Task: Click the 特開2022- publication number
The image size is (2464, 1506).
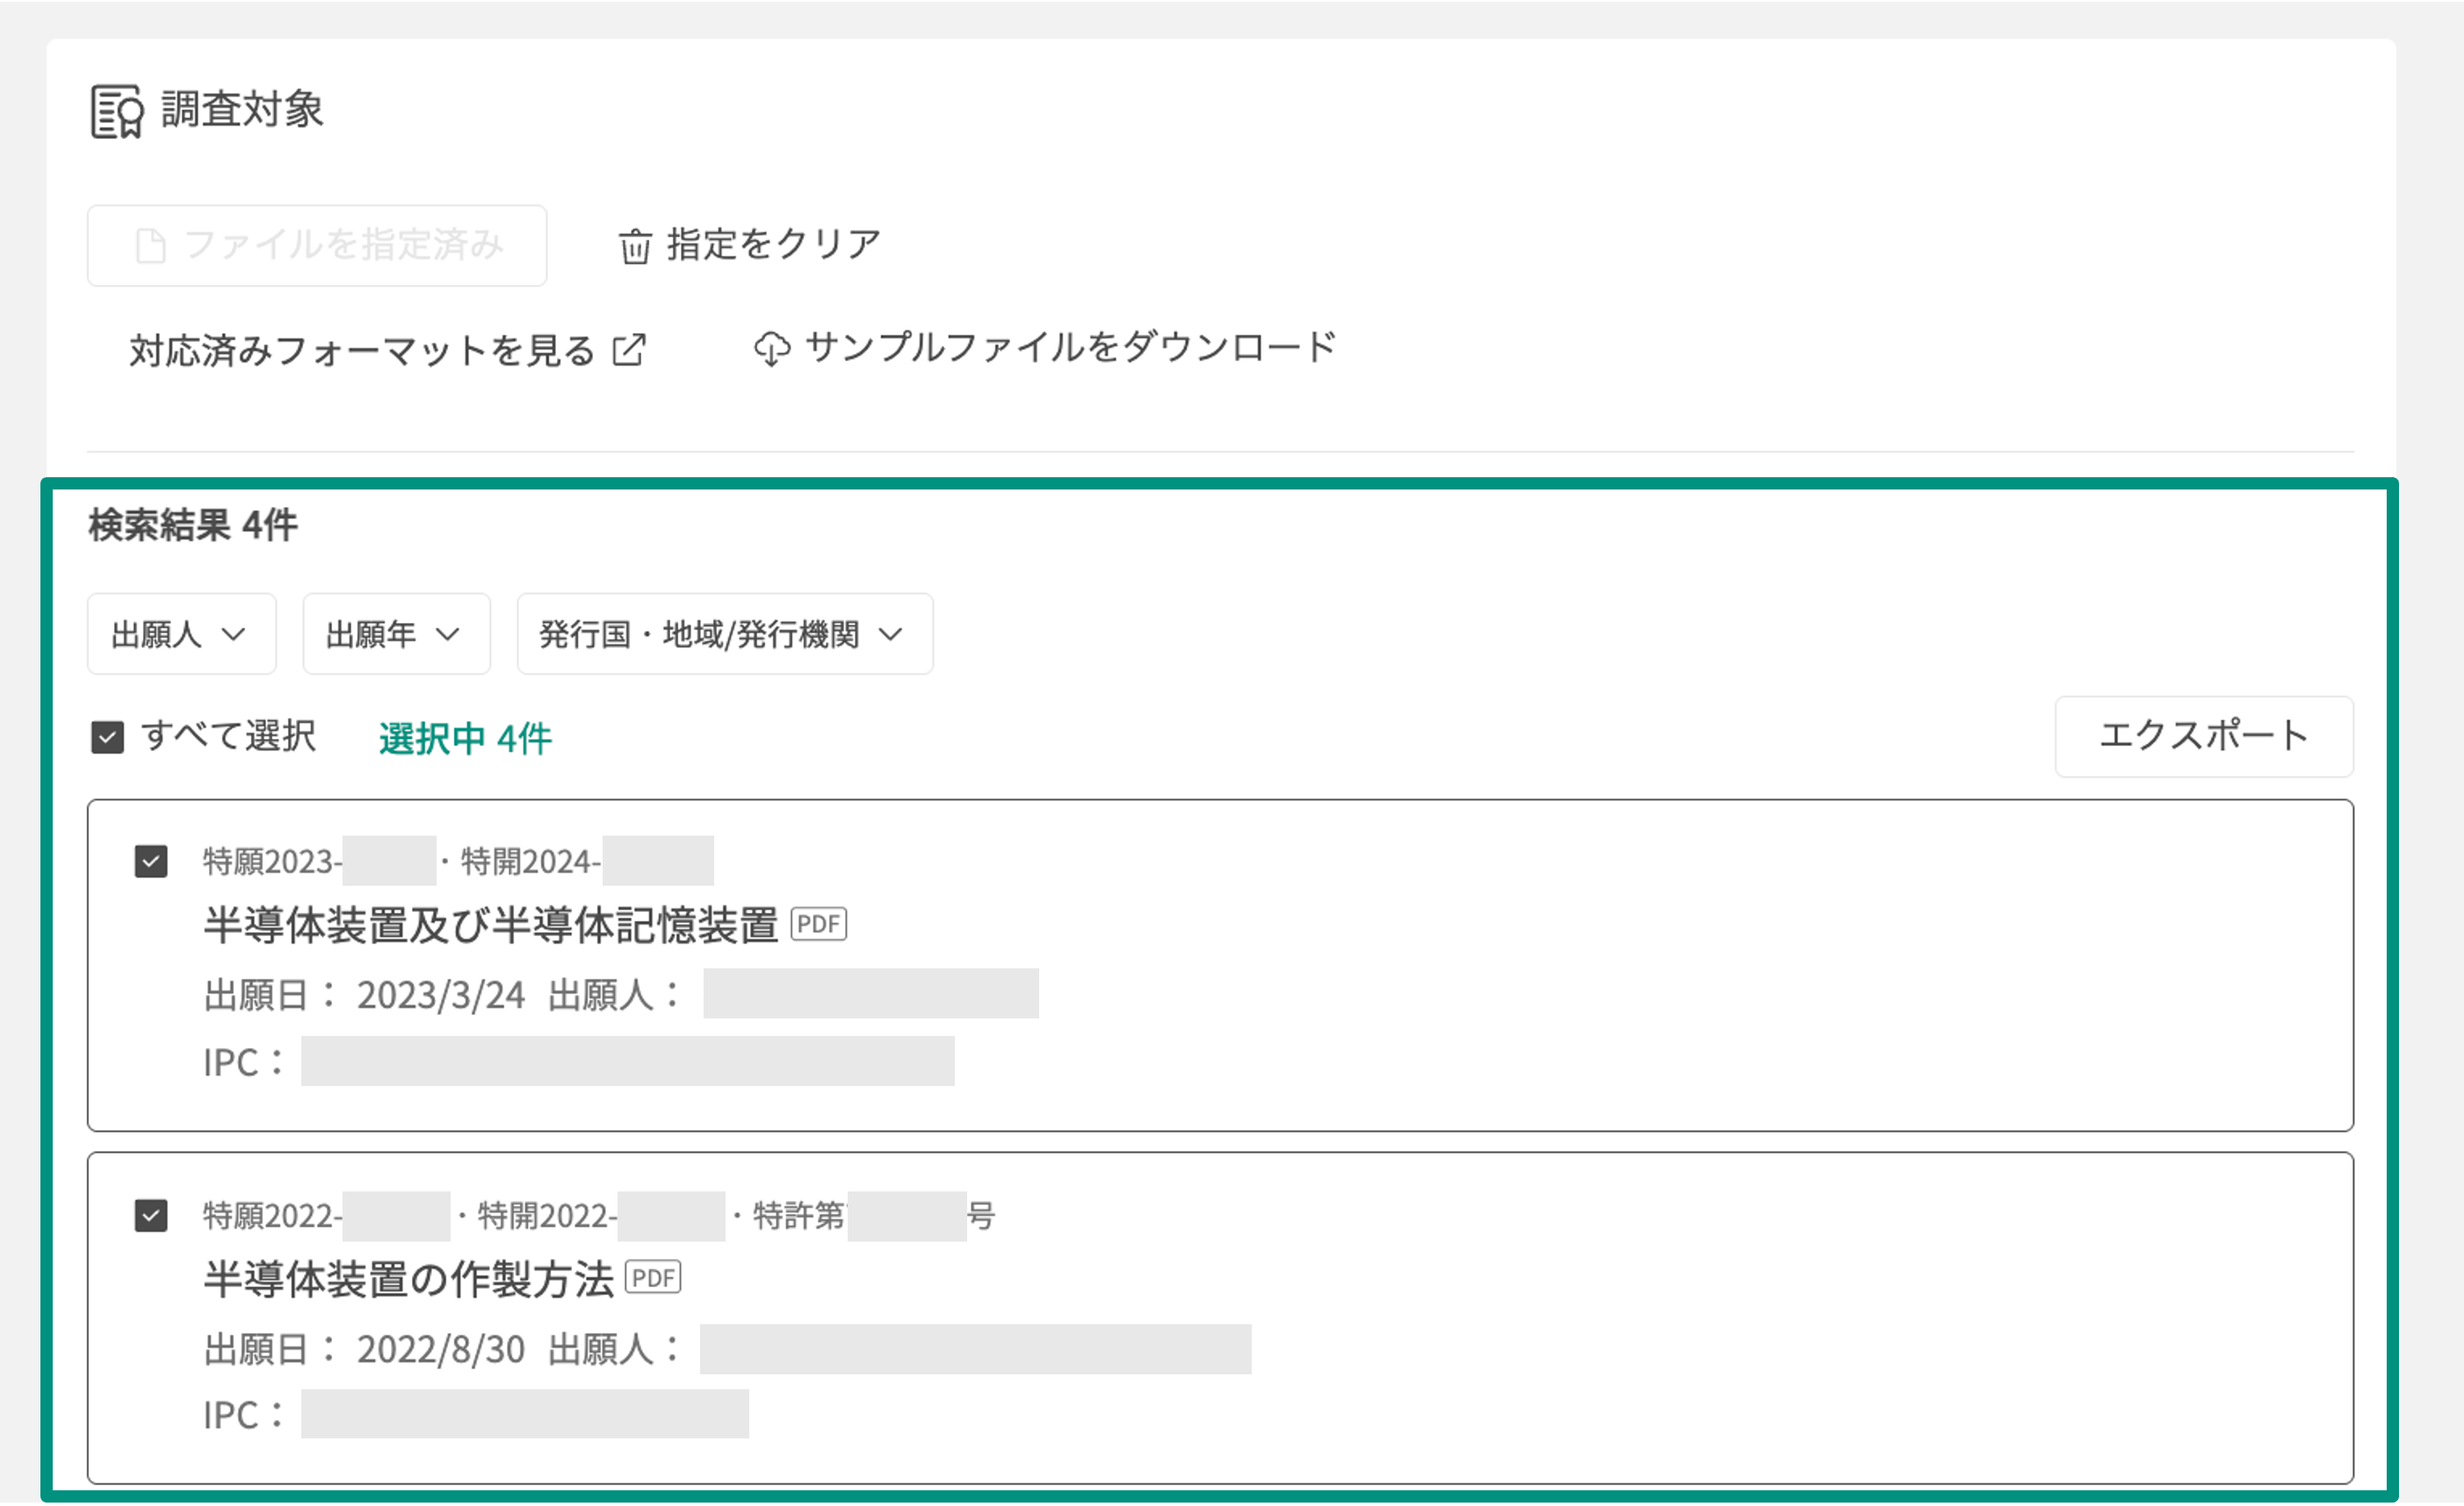Action: [x=547, y=1217]
